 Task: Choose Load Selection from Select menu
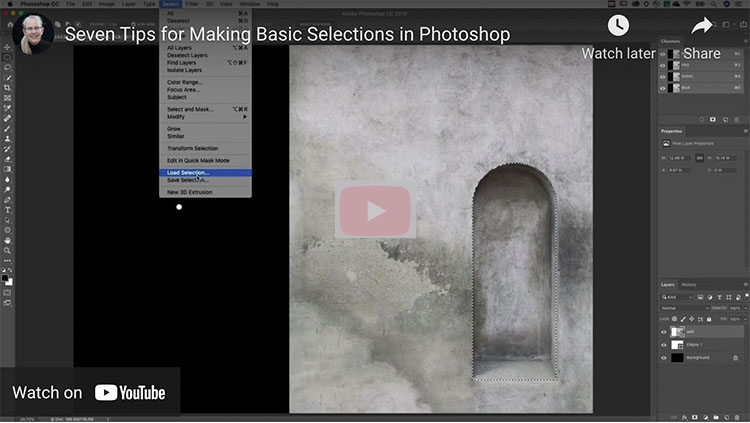click(205, 173)
